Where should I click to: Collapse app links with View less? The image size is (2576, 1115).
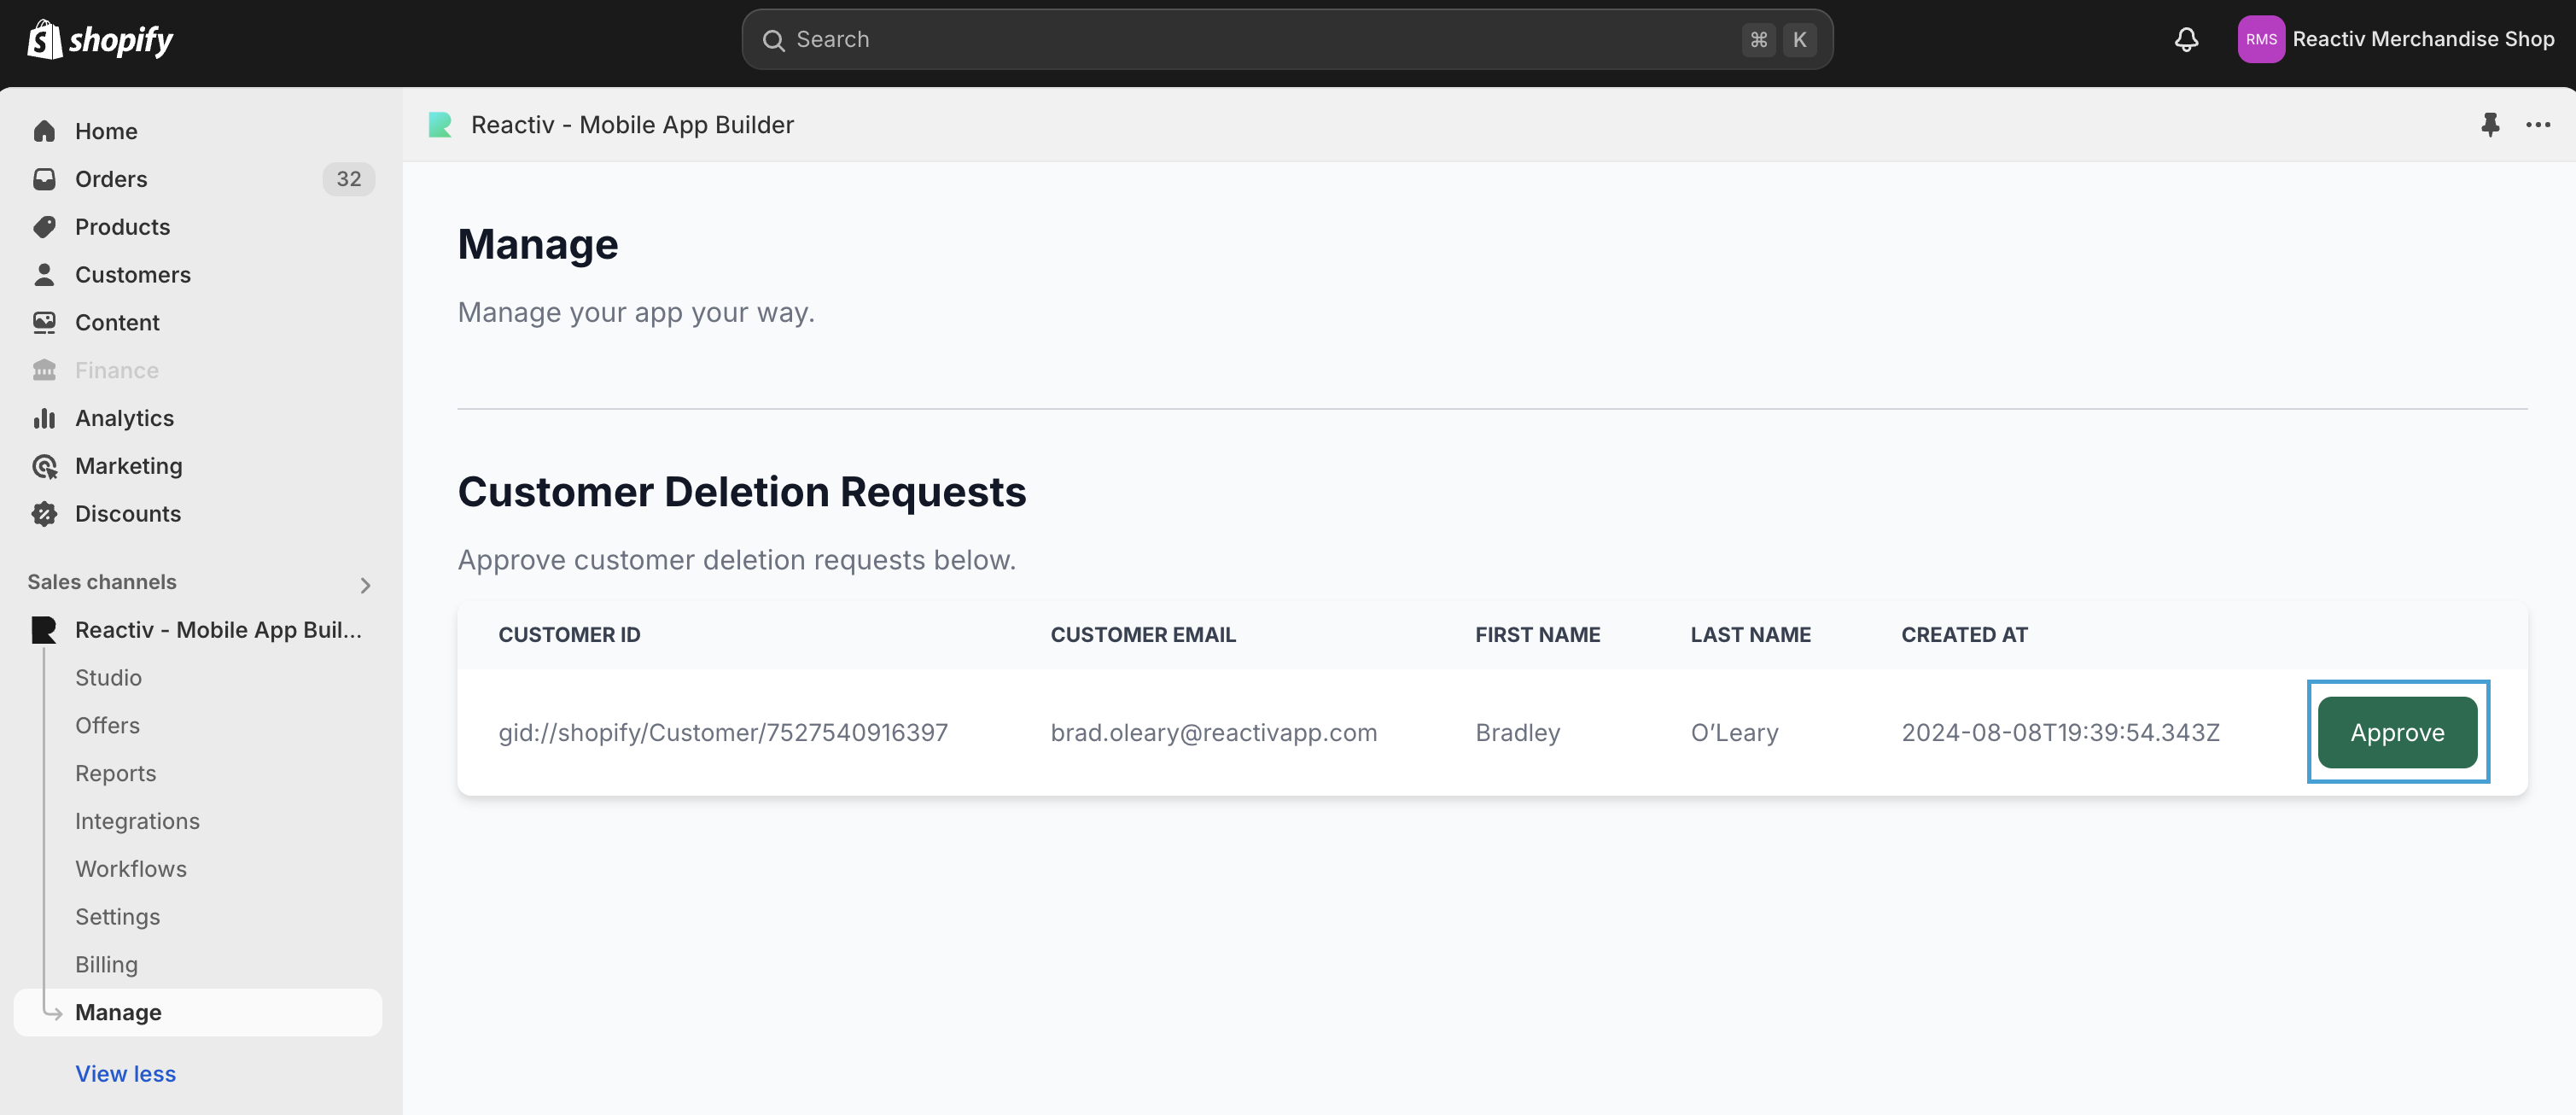125,1073
